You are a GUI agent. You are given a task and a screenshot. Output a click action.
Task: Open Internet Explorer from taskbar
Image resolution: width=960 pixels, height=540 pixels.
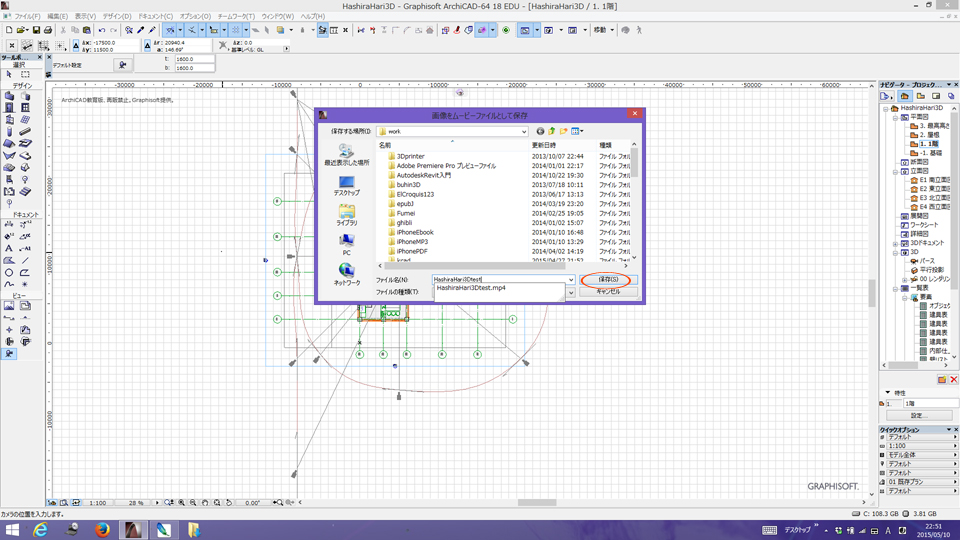pos(40,530)
